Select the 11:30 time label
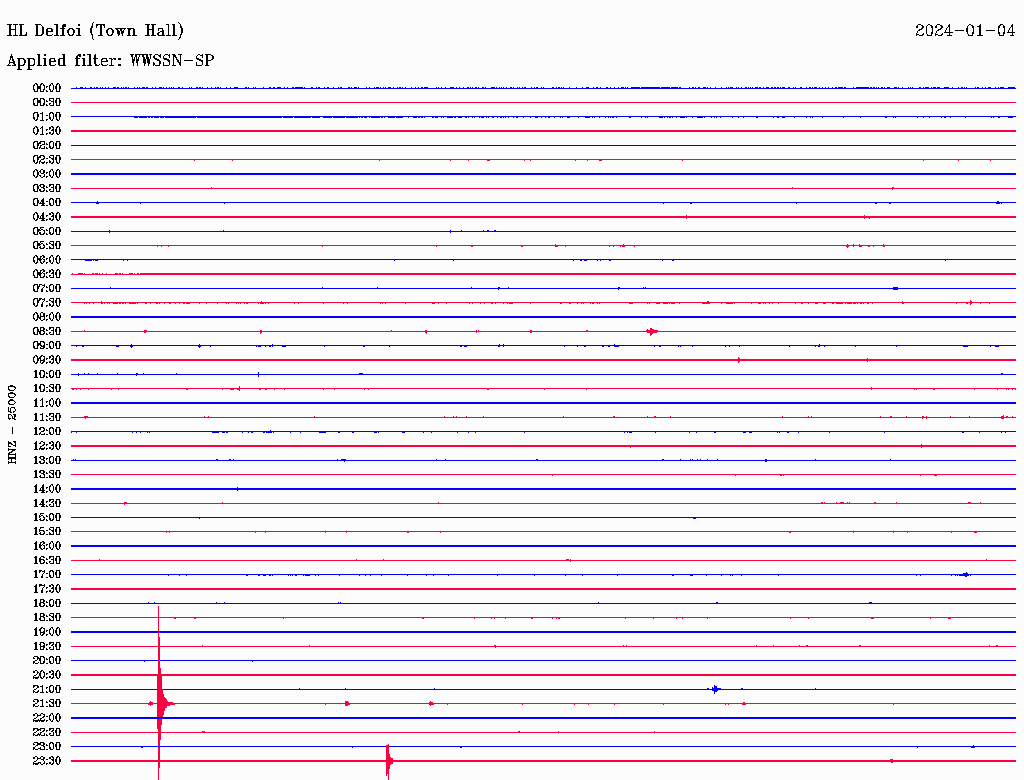Image resolution: width=1024 pixels, height=780 pixels. 47,417
